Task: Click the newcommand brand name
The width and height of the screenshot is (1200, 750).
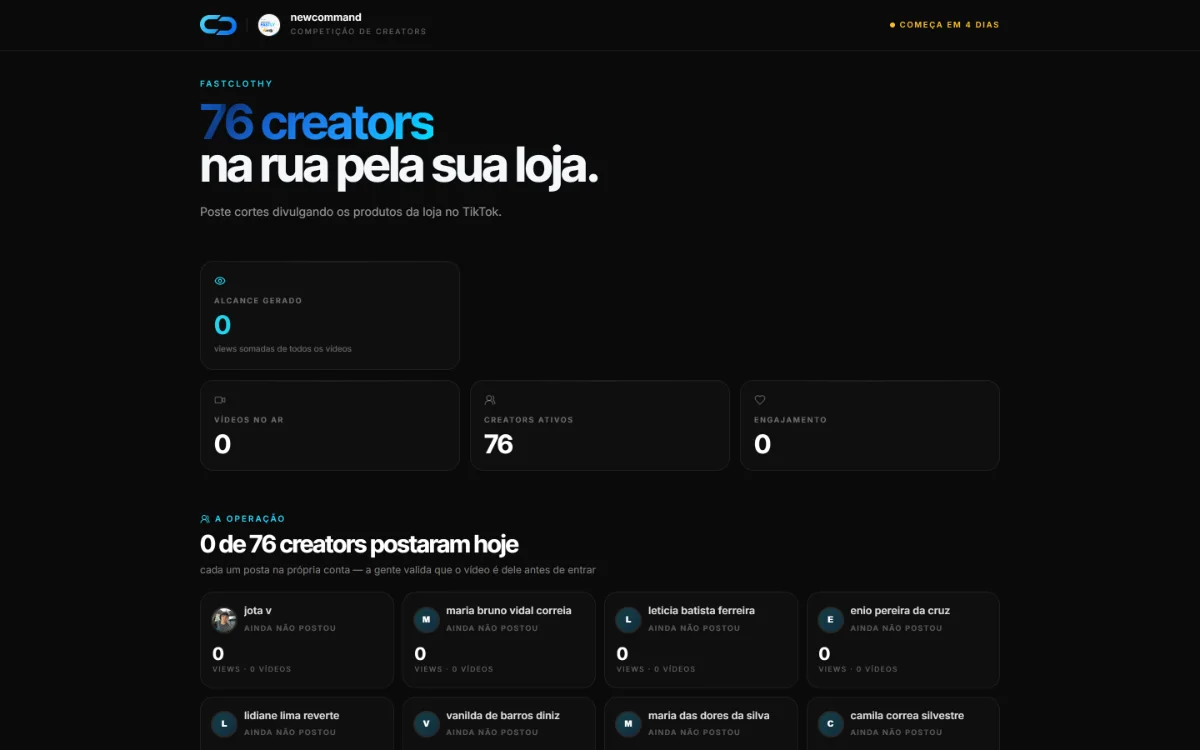Action: [x=326, y=18]
